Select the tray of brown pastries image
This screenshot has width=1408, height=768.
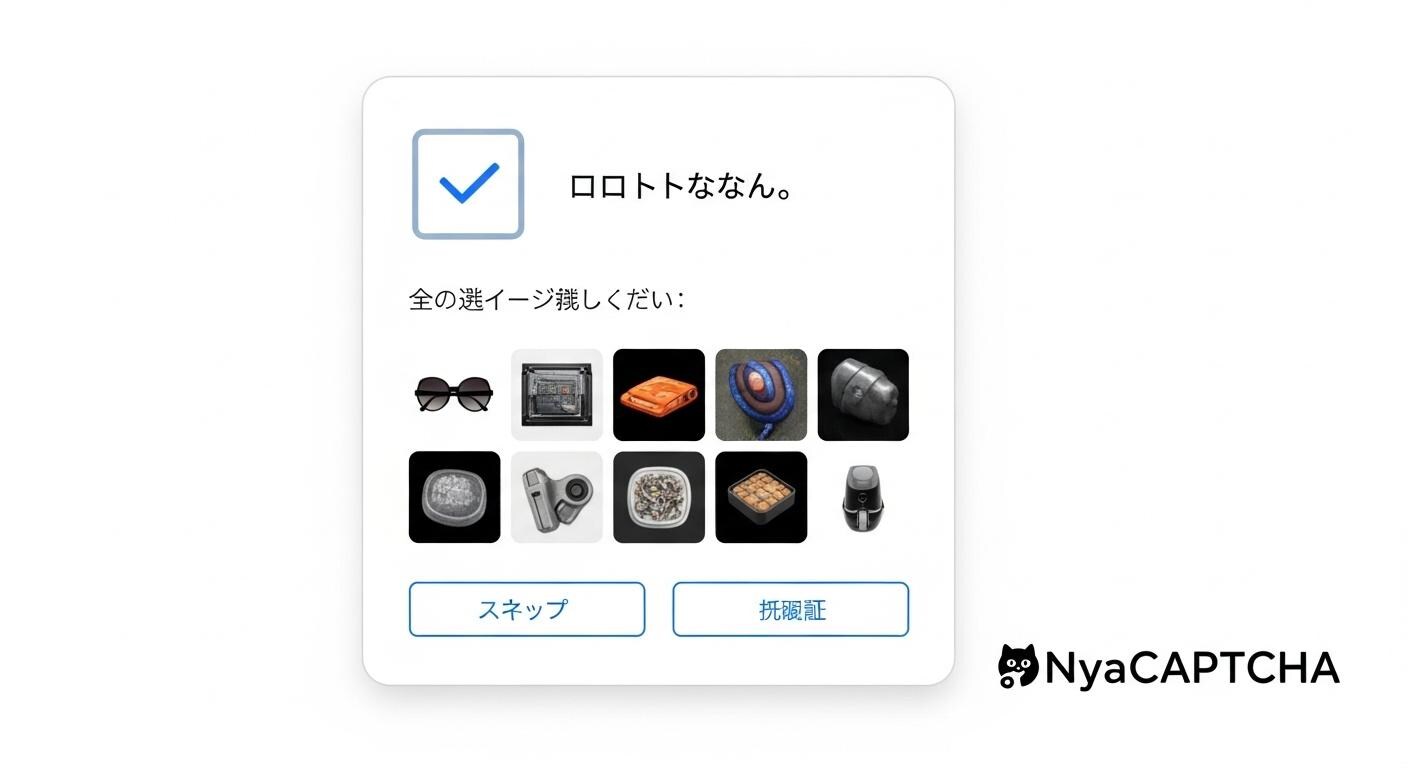pyautogui.click(x=761, y=497)
